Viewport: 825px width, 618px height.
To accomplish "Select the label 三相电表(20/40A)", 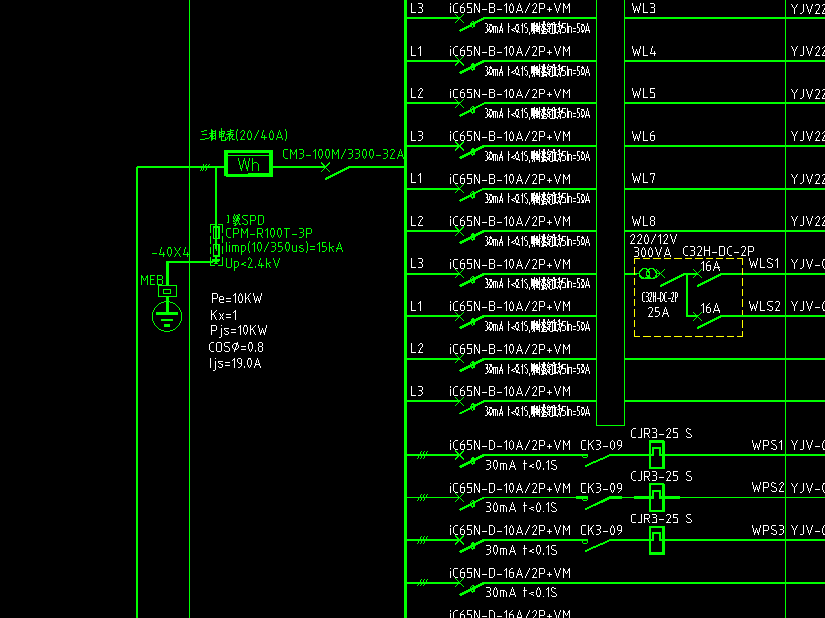I will pos(244,135).
